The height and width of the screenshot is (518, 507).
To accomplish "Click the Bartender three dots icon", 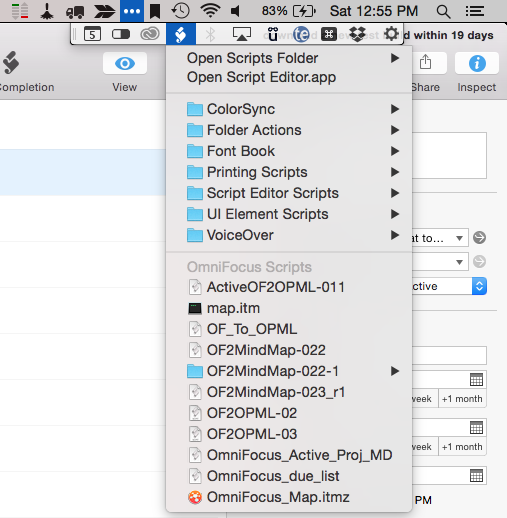I will click(x=132, y=11).
